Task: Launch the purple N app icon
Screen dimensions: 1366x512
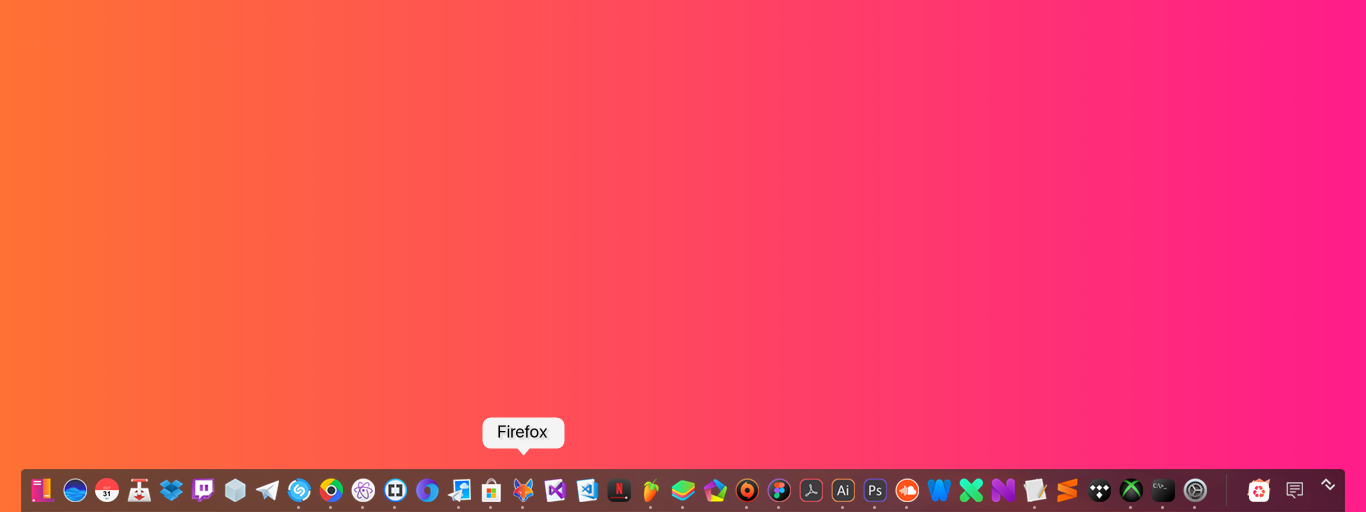Action: pyautogui.click(x=1003, y=490)
